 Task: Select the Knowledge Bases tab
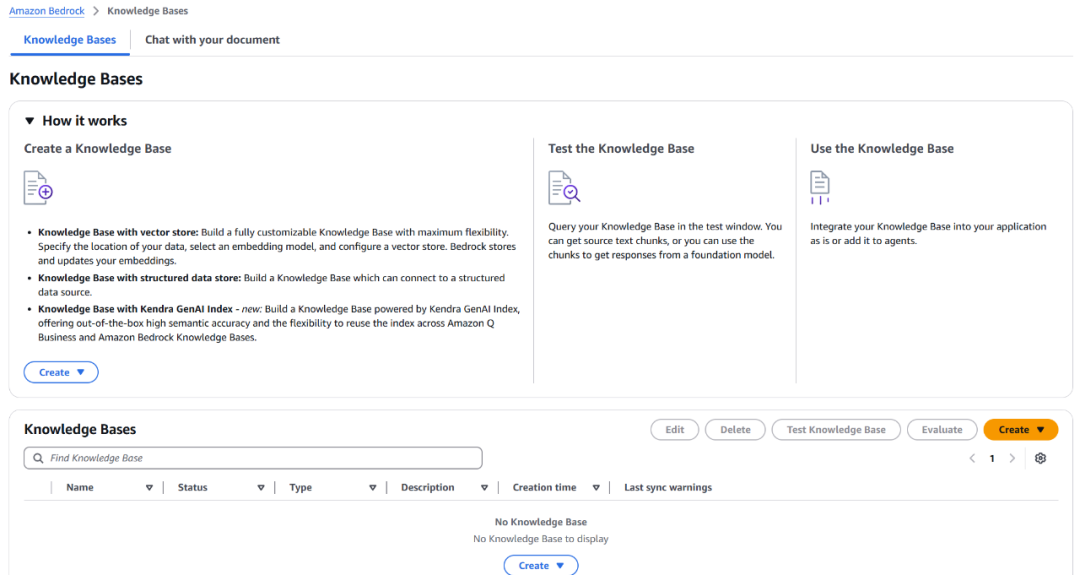coord(70,40)
